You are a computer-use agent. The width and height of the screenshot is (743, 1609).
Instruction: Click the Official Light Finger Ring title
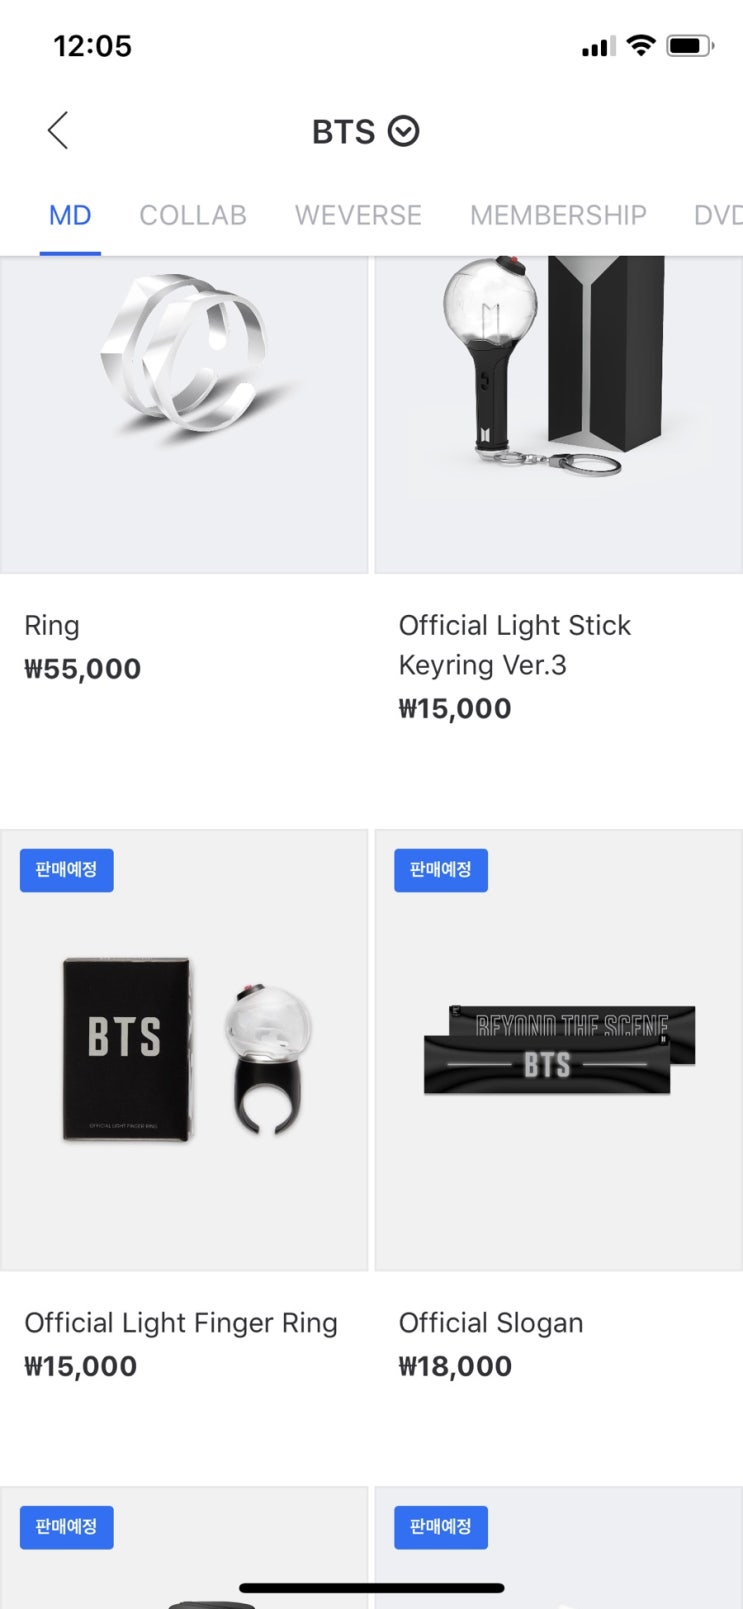pos(181,1323)
